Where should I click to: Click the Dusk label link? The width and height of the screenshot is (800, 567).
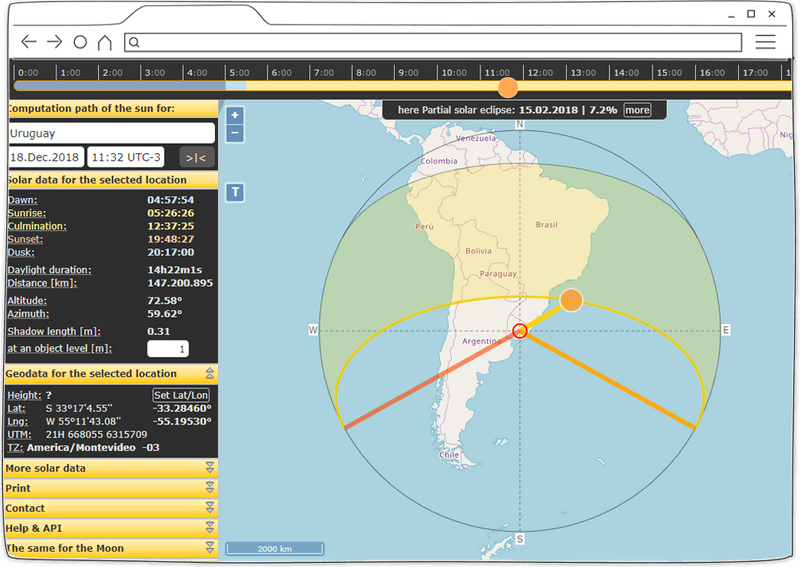click(21, 252)
